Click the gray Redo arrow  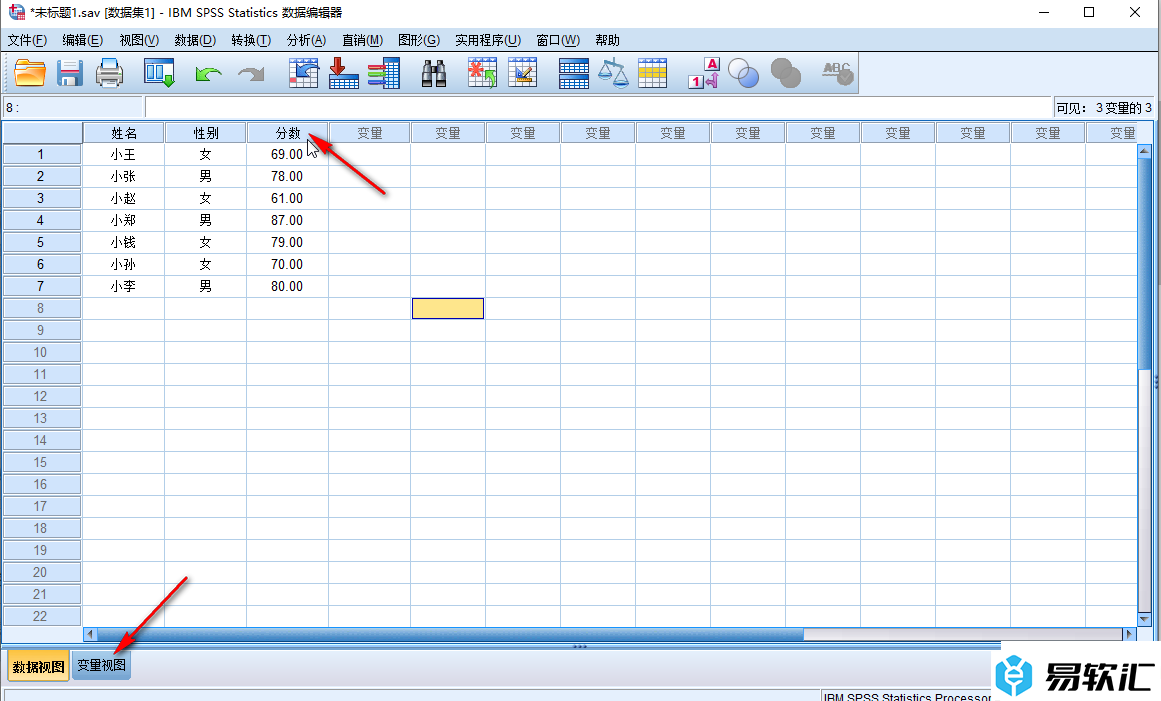(251, 73)
